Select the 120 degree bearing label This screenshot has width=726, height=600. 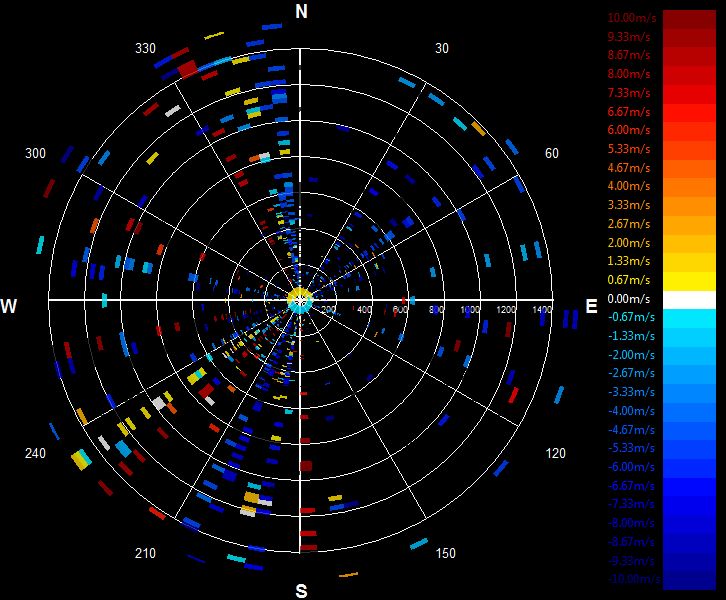pyautogui.click(x=556, y=453)
